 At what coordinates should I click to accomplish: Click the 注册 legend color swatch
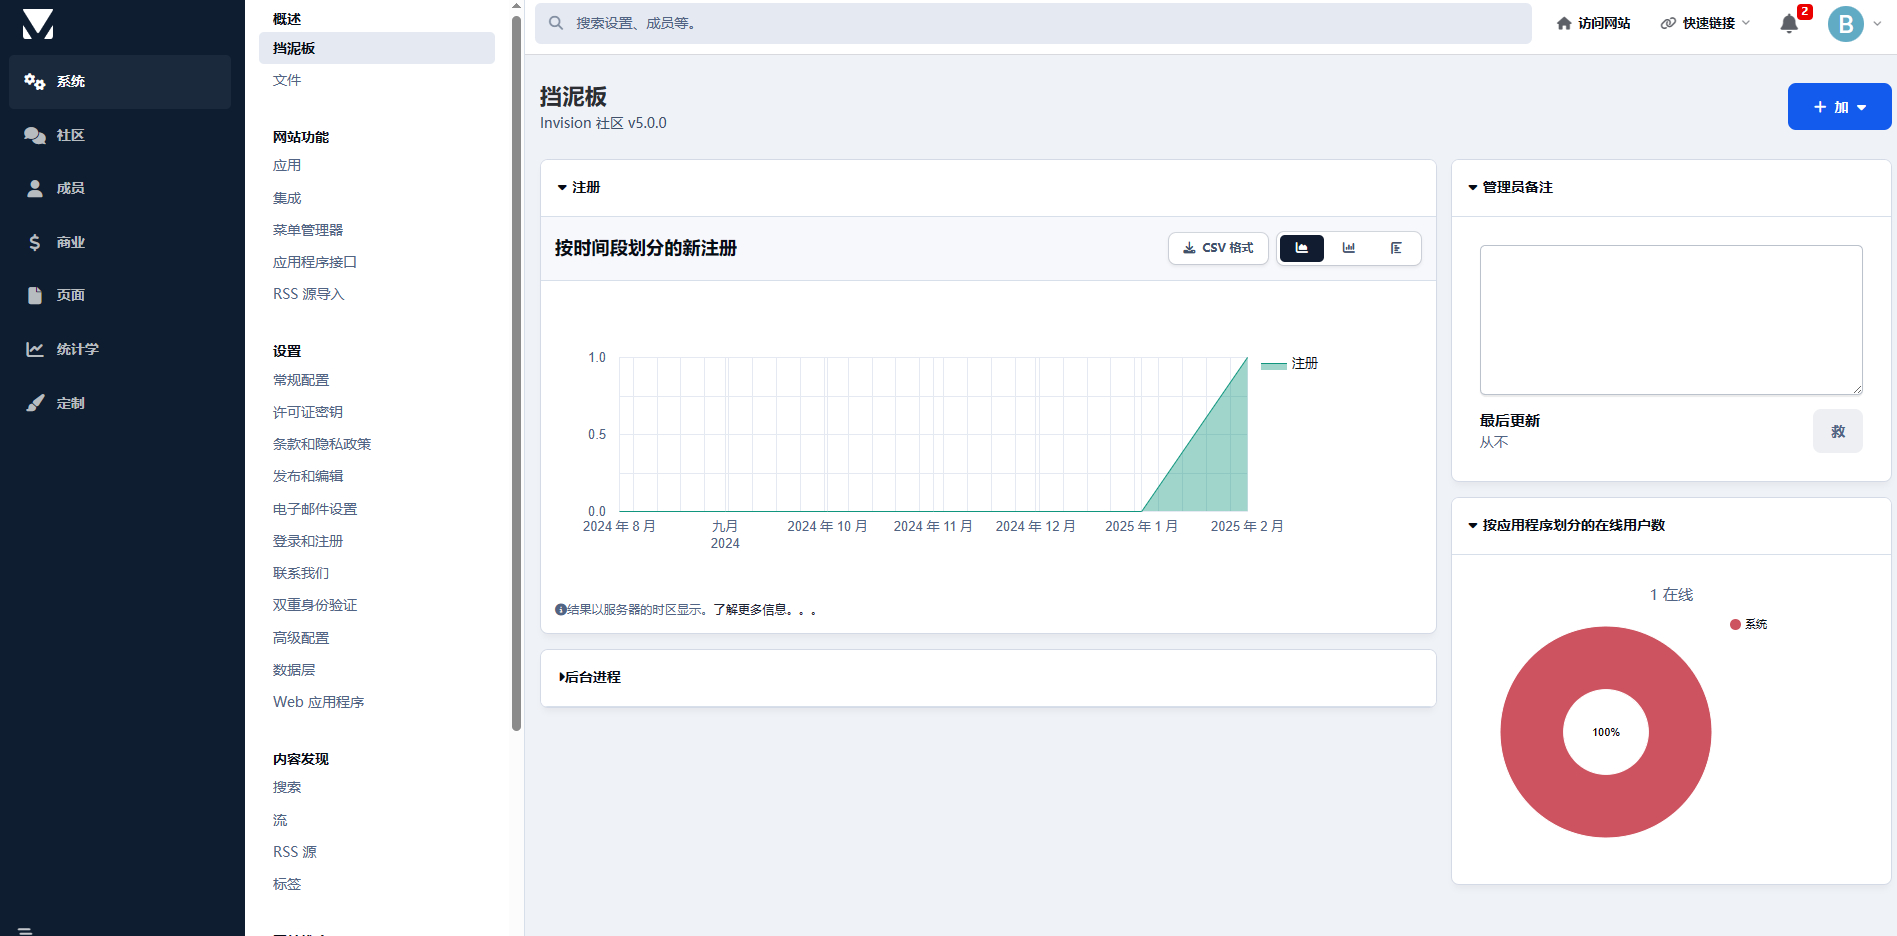[x=1273, y=364]
